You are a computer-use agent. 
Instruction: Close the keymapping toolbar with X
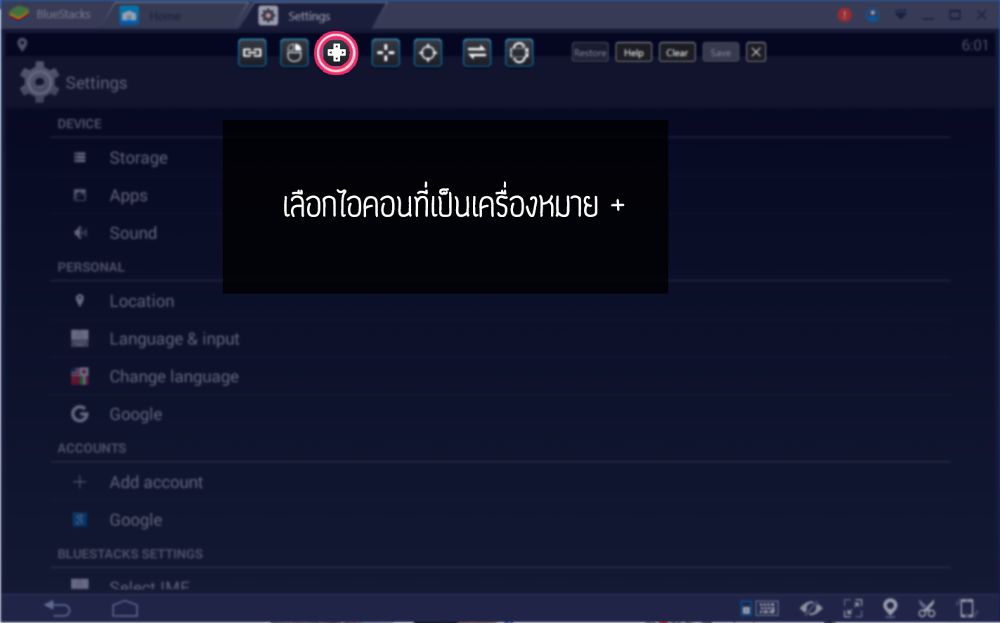(756, 53)
